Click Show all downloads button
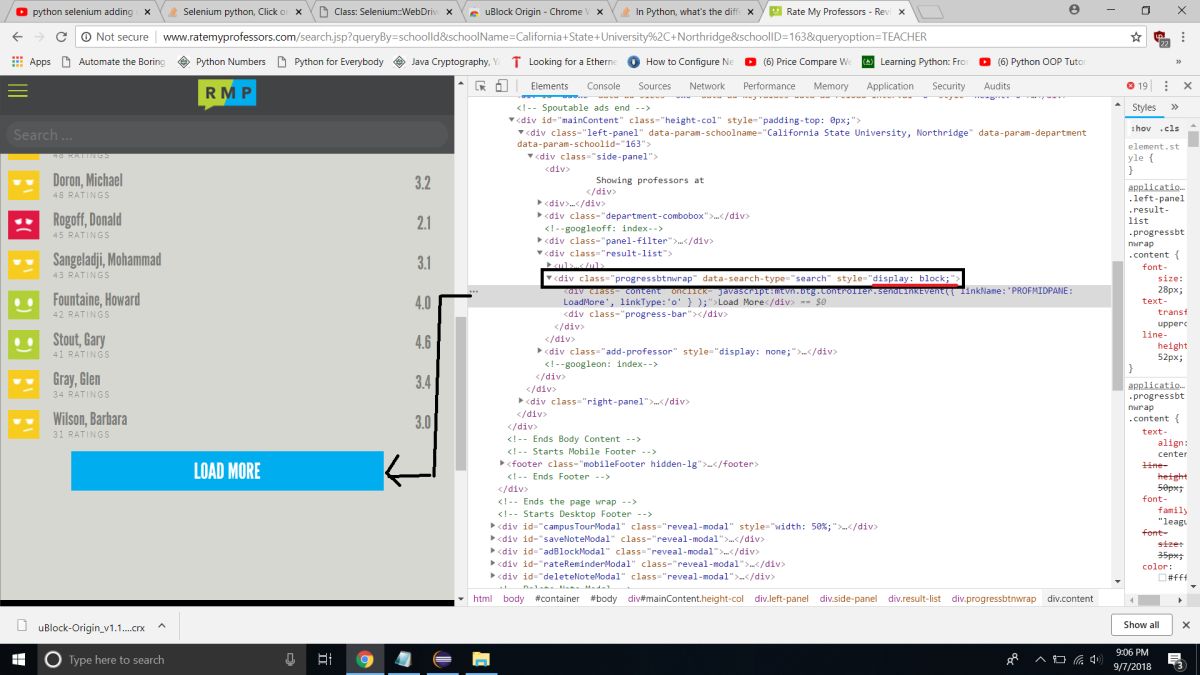The image size is (1200, 675). click(1141, 625)
